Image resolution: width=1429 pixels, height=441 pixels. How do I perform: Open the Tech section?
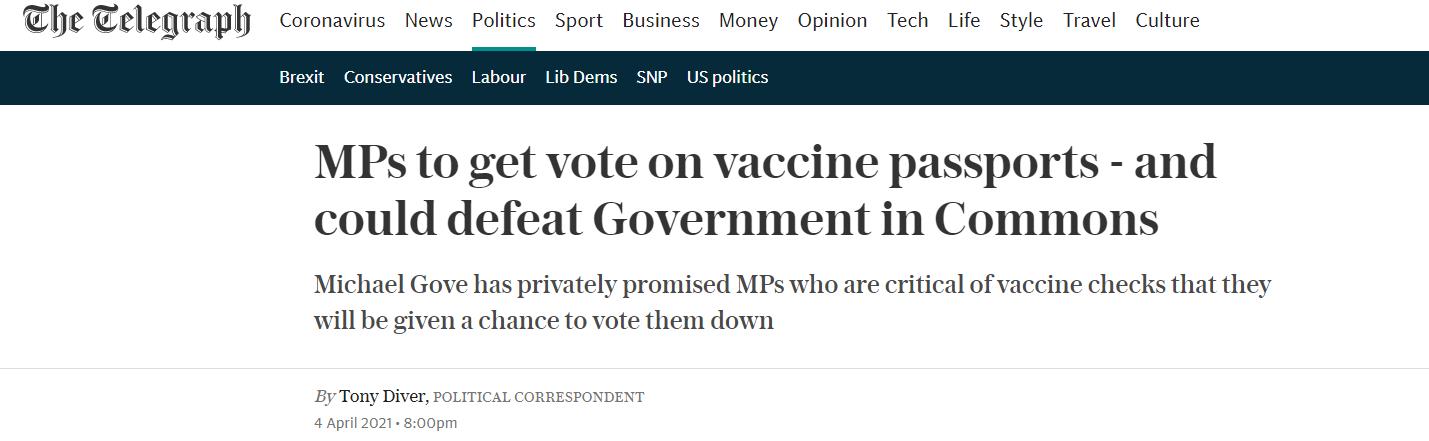(x=907, y=21)
